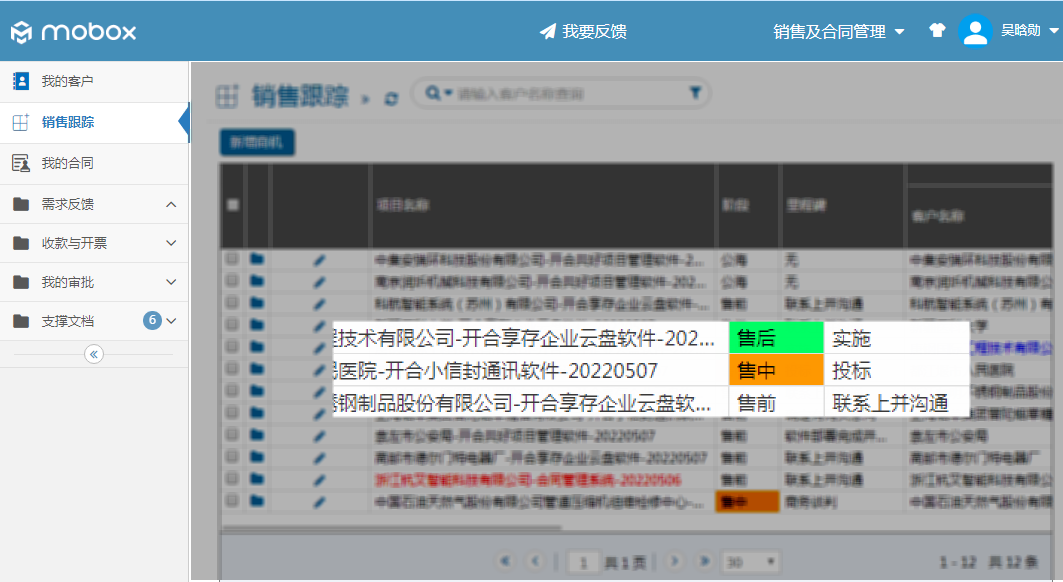Click the T-shirt theme icon in header
This screenshot has height=582, width=1063.
[936, 31]
